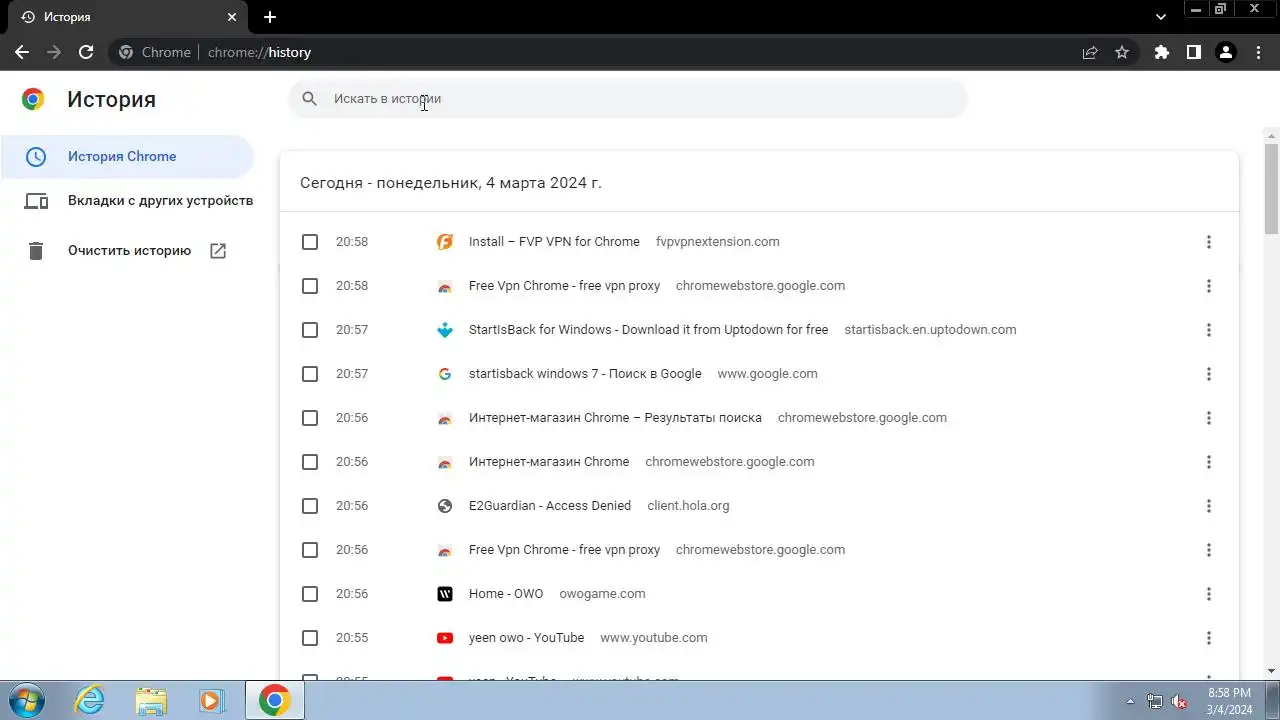Image resolution: width=1280 pixels, height=720 pixels.
Task: Tick checkbox for StartIsBack Uptodown entry
Action: (x=310, y=330)
